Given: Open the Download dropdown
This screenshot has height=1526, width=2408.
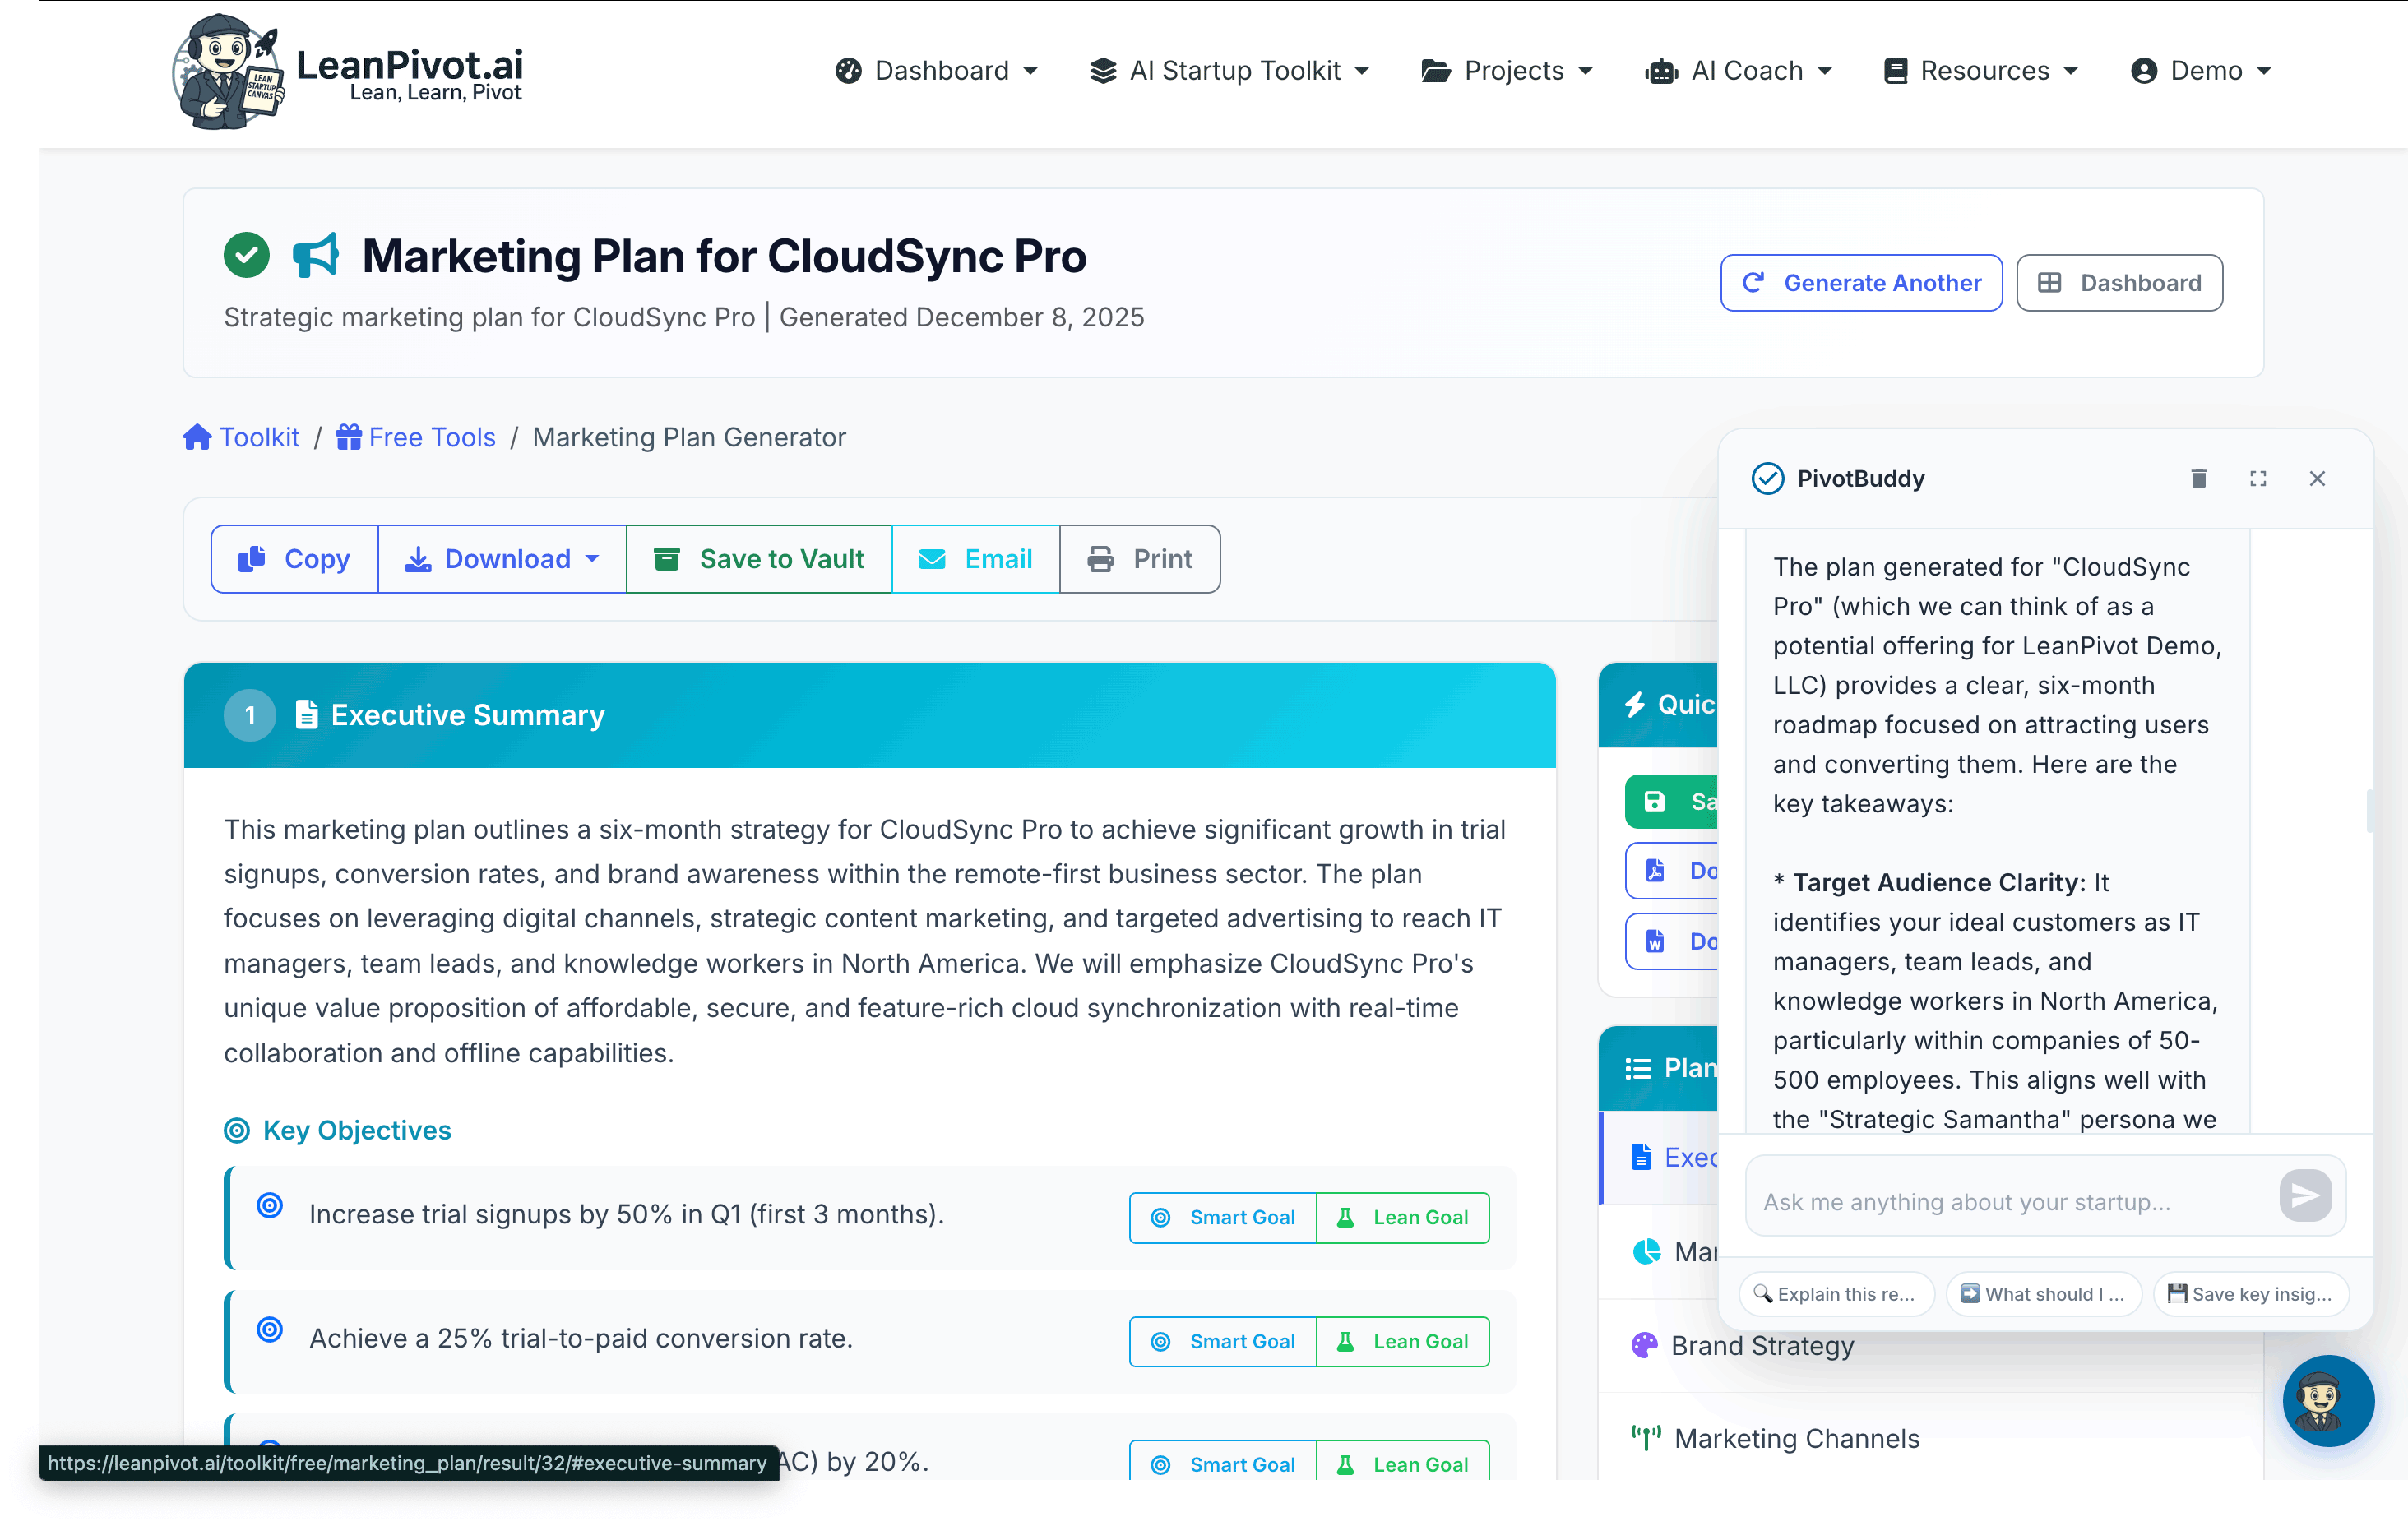Looking at the screenshot, I should (502, 560).
